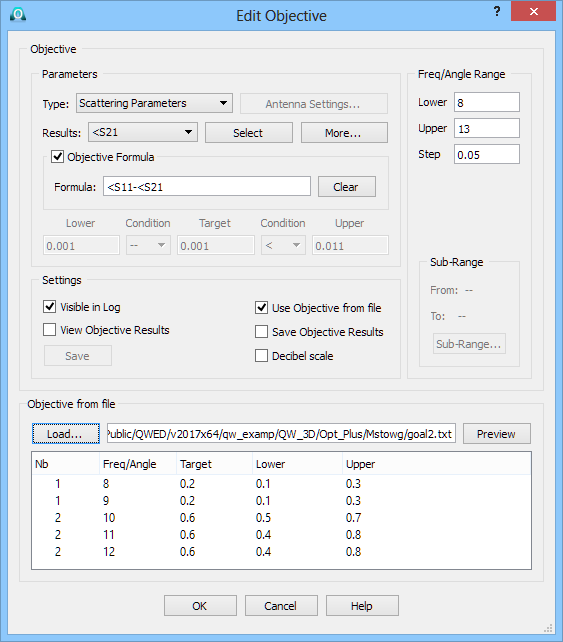Load an objective file with Load...
Image resolution: width=563 pixels, height=642 pixels.
point(66,434)
